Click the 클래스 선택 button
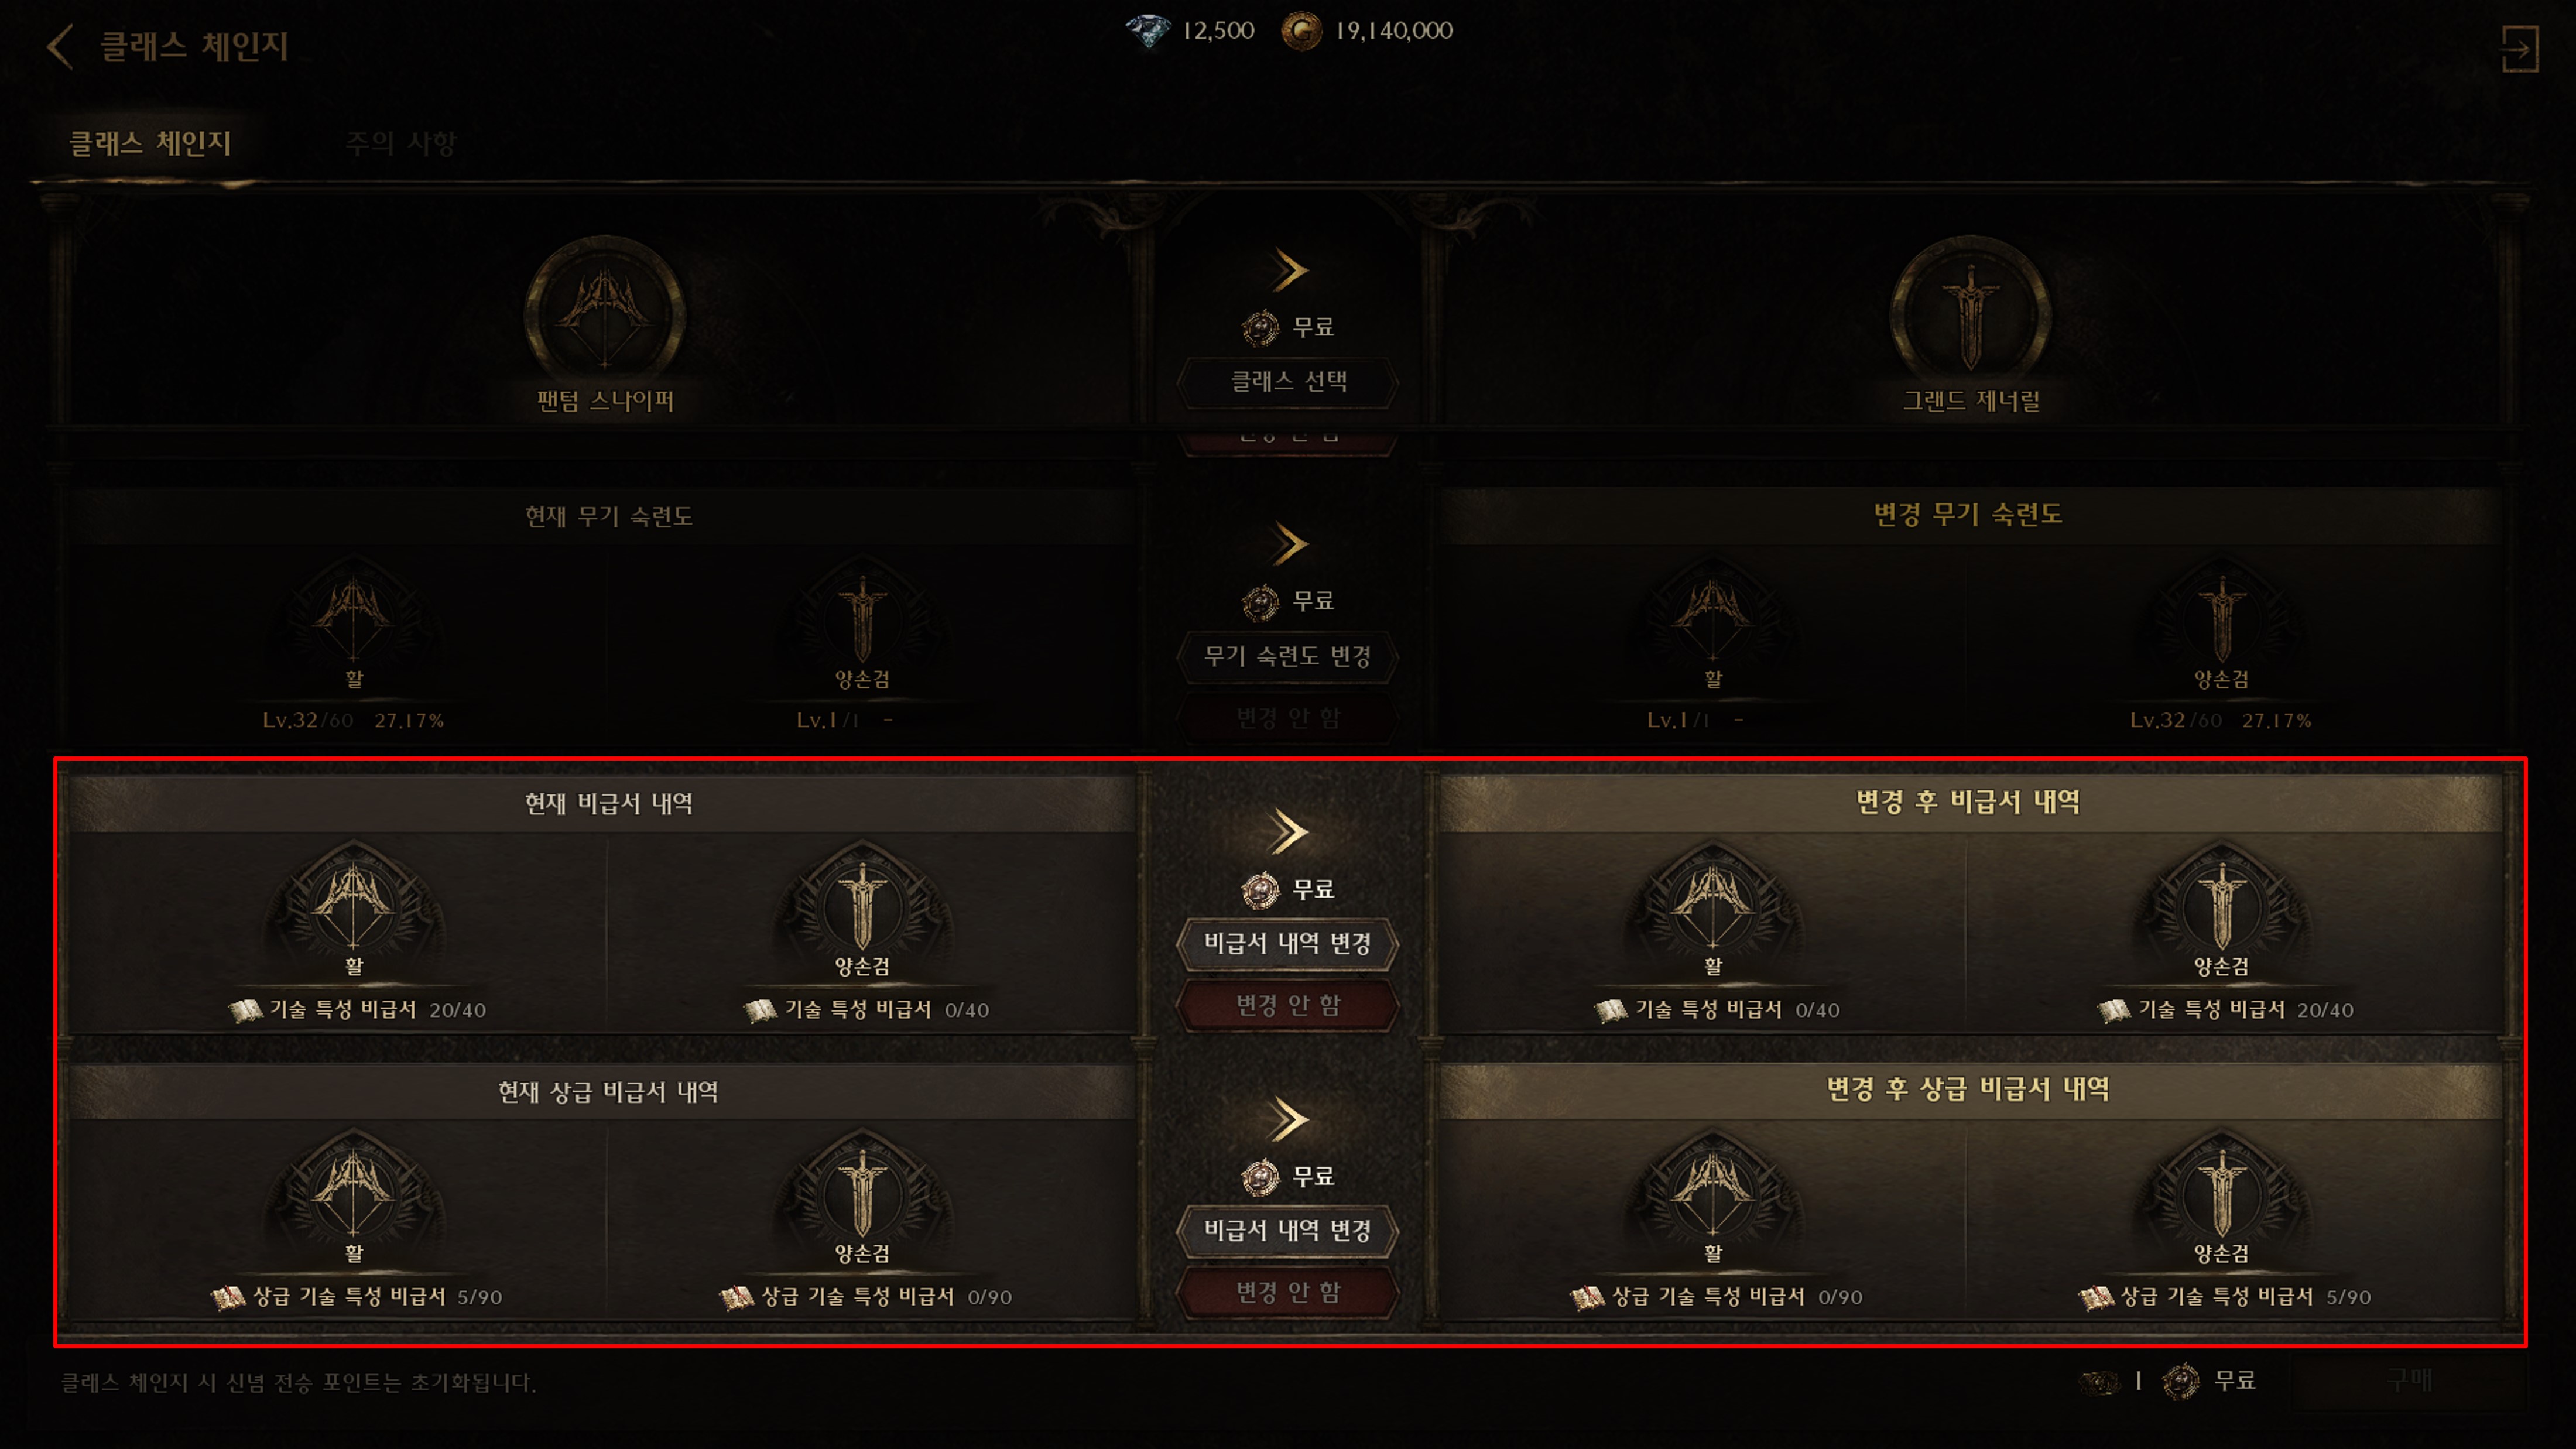Screen dimensions: 2576x1449 point(1288,382)
